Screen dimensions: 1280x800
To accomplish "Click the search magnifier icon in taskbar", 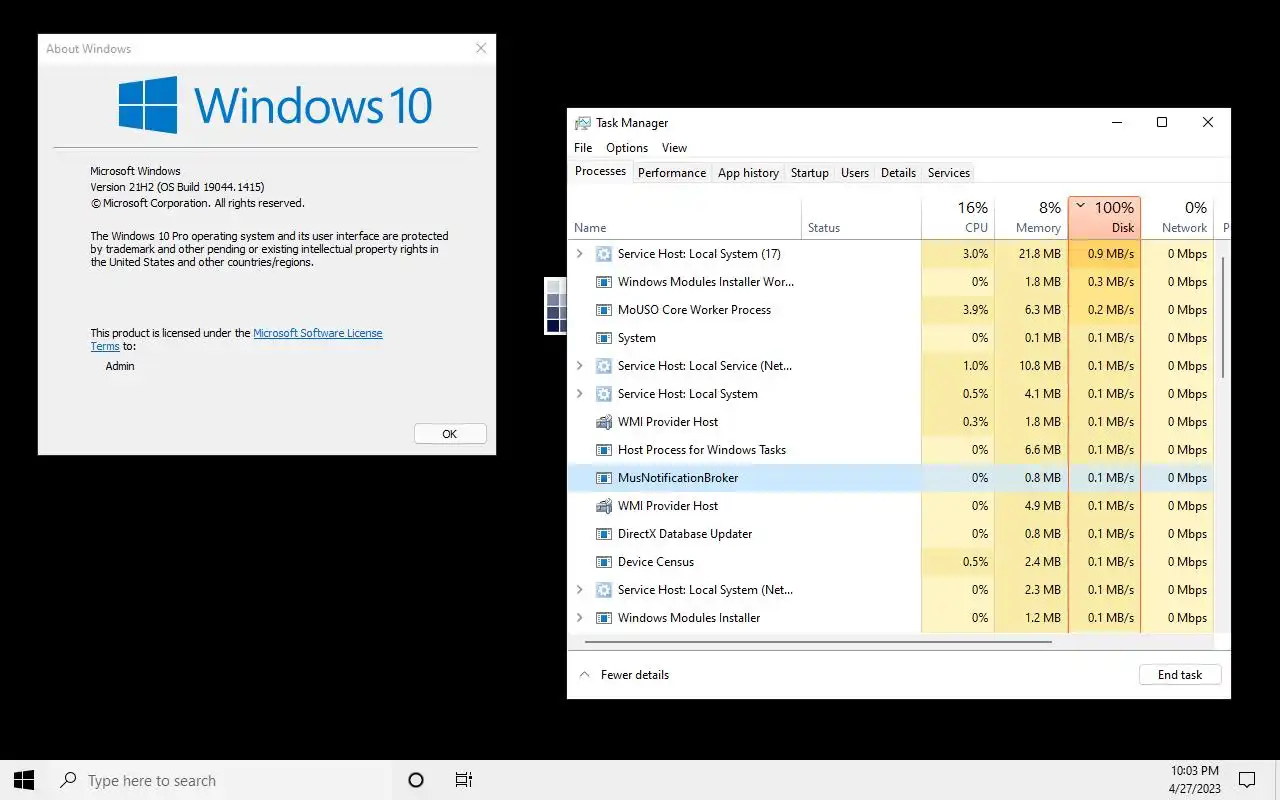I will click(69, 780).
